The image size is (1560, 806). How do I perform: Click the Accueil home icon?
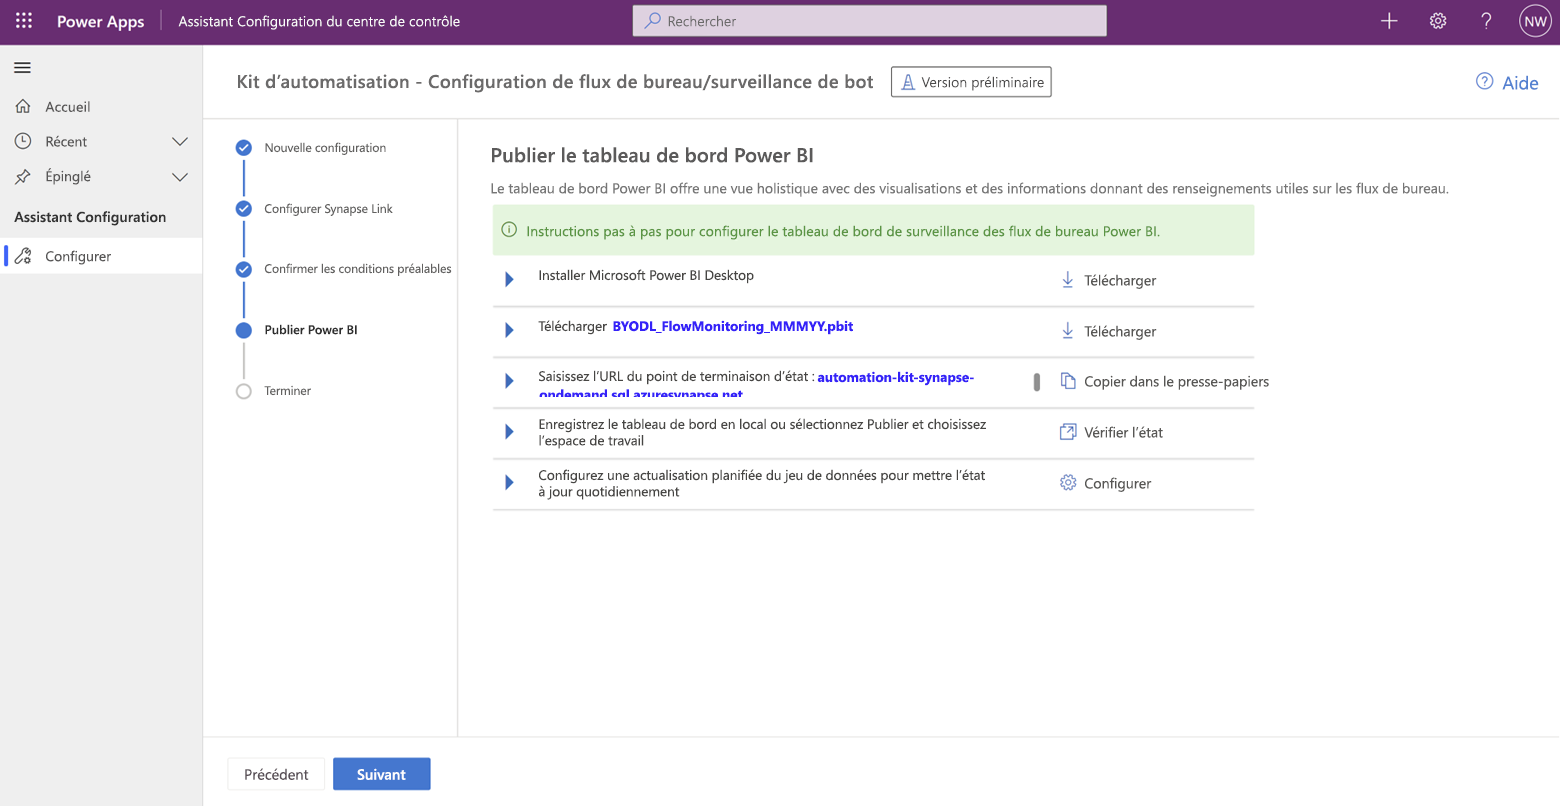pyautogui.click(x=23, y=106)
